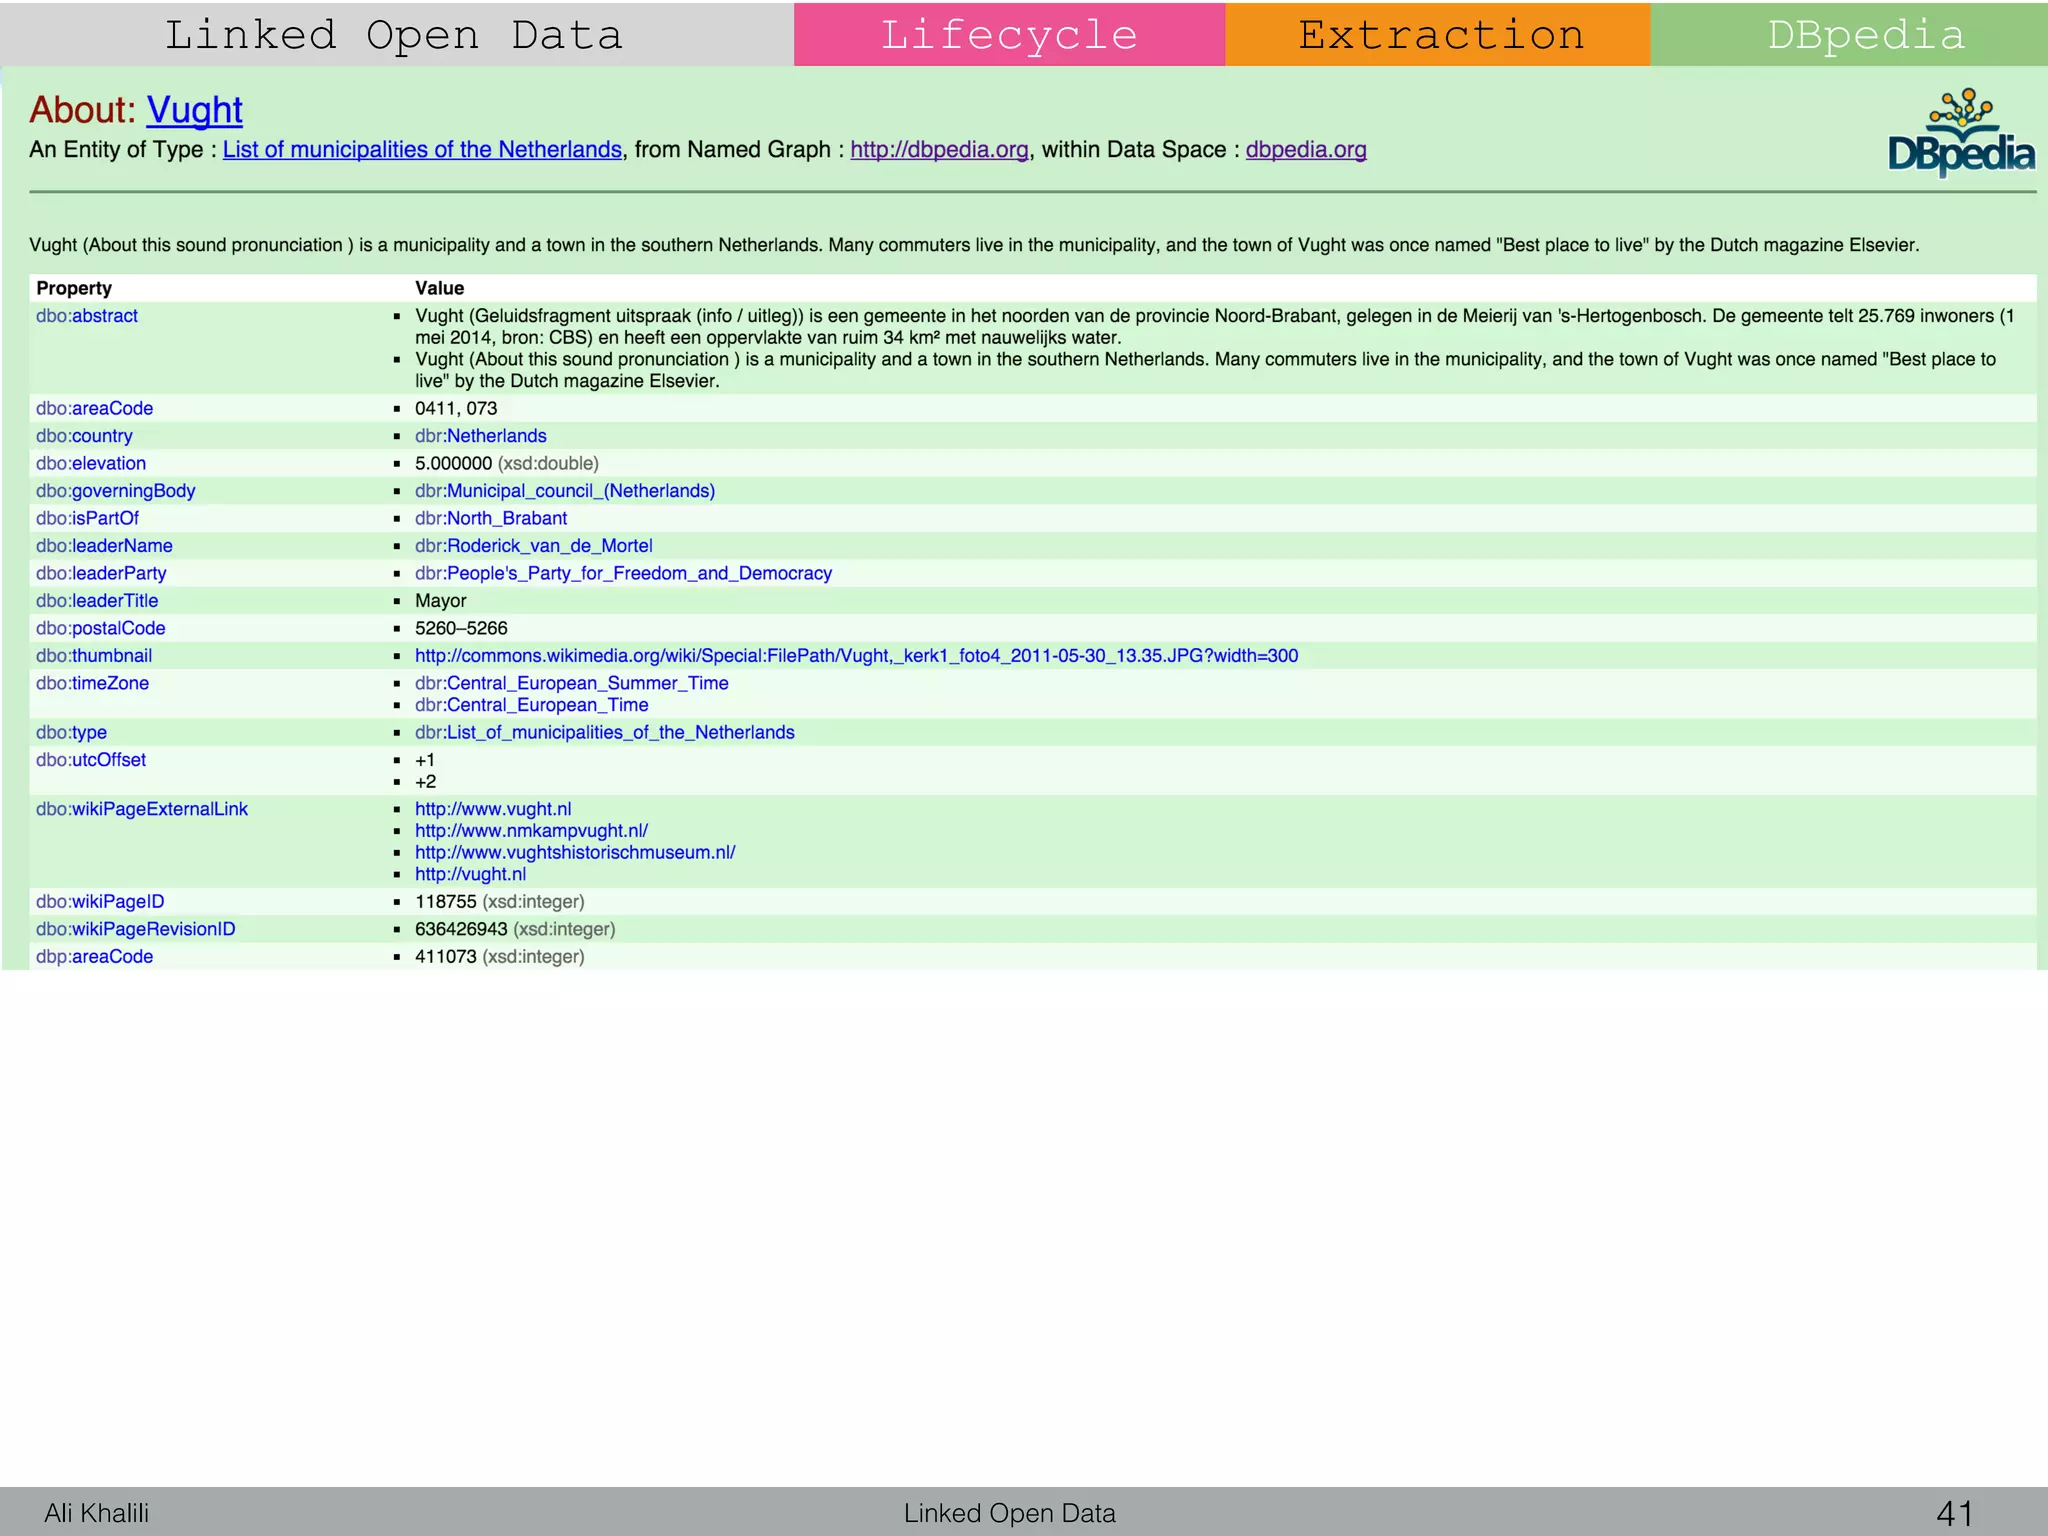Click the dbo:isPartOf property
2048x1536 pixels.
coord(88,519)
